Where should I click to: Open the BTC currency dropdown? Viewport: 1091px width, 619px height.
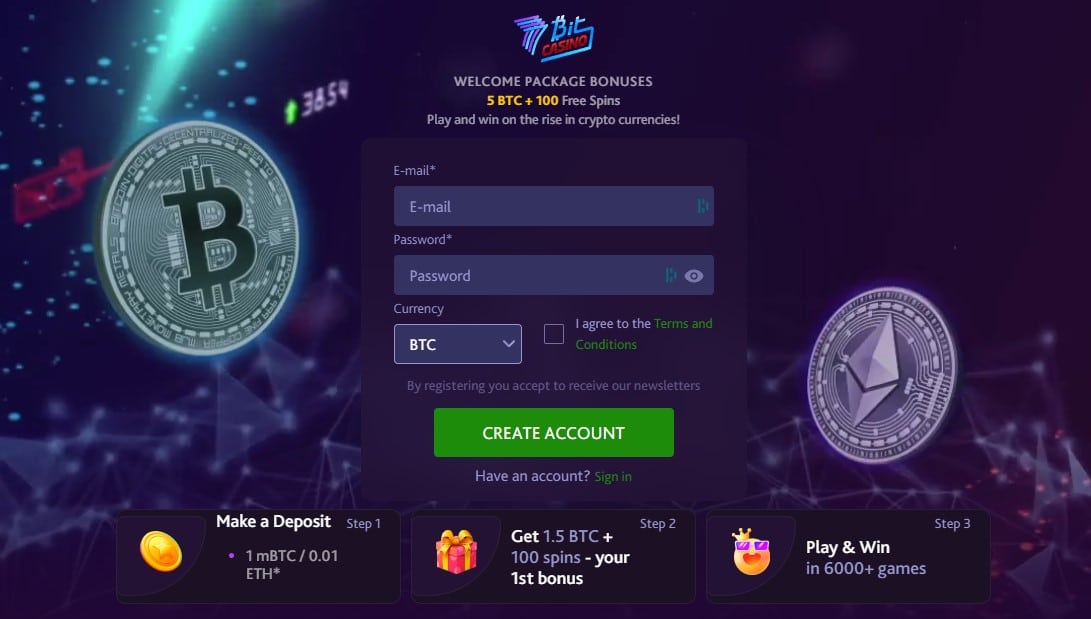[x=458, y=344]
